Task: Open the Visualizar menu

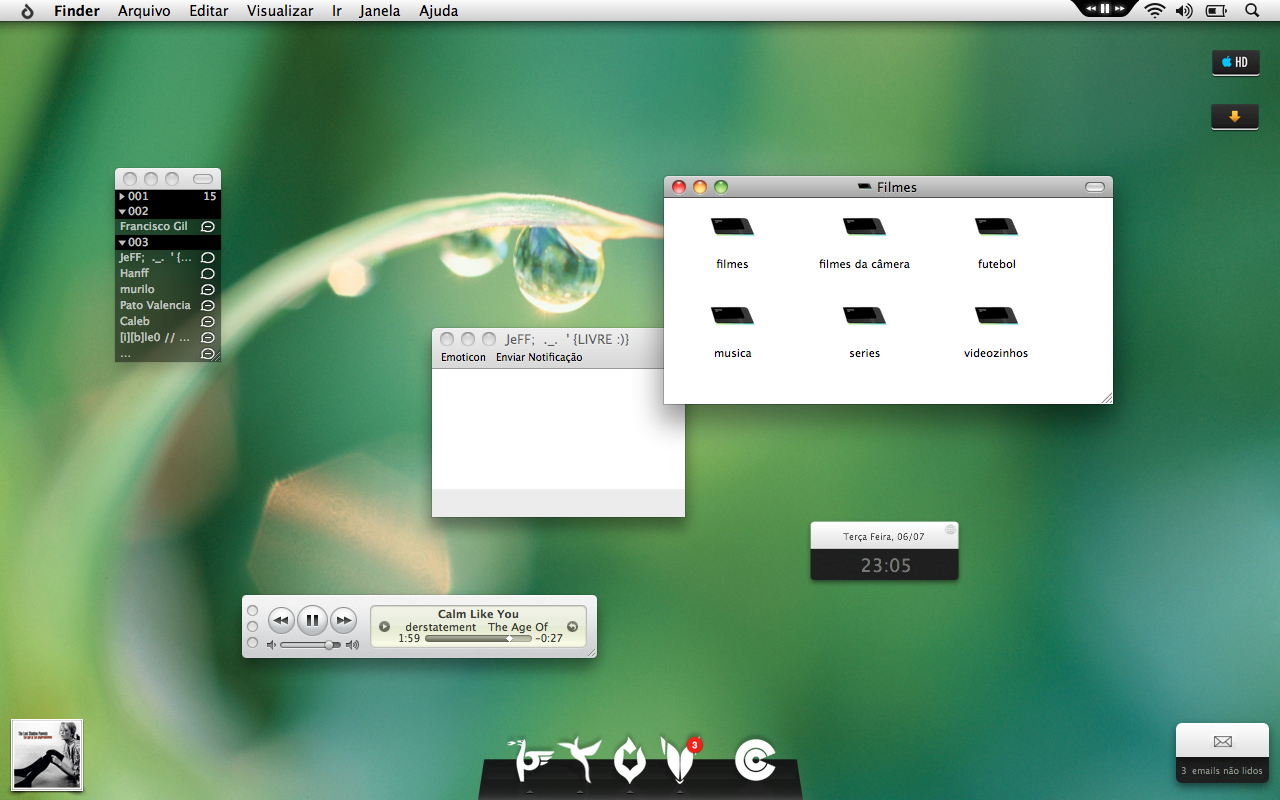Action: [280, 11]
